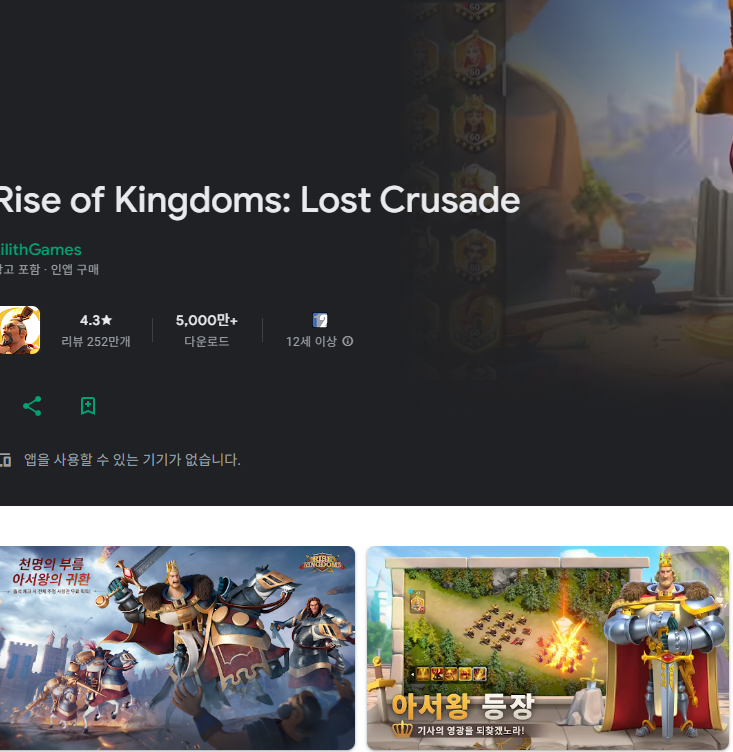Open the 리뷰 252만개 reviews count

(96, 341)
